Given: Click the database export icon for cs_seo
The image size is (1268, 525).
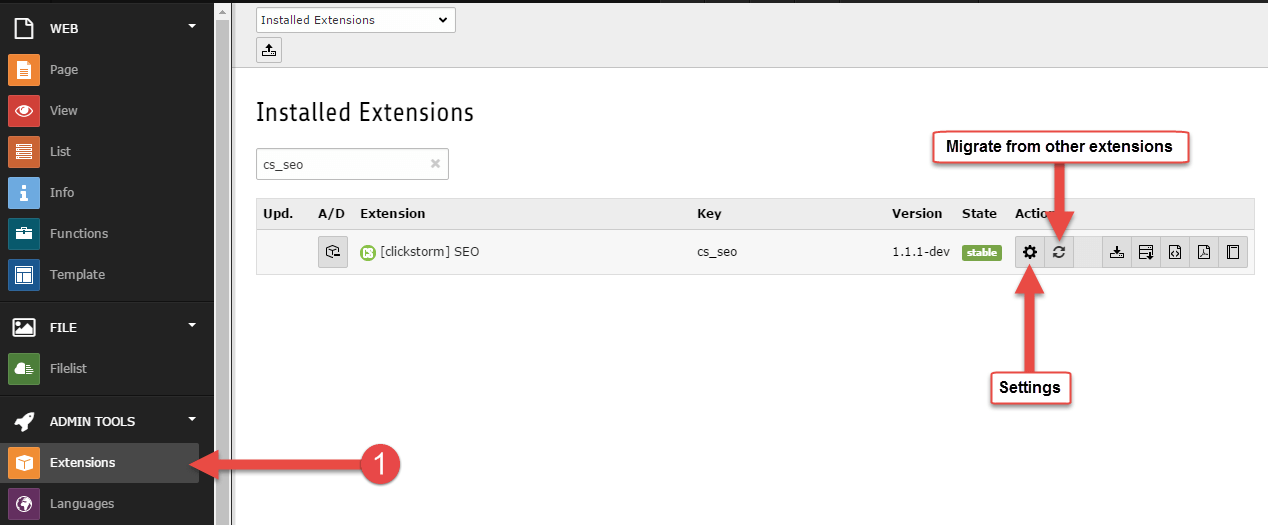Looking at the screenshot, I should pyautogui.click(x=1146, y=253).
